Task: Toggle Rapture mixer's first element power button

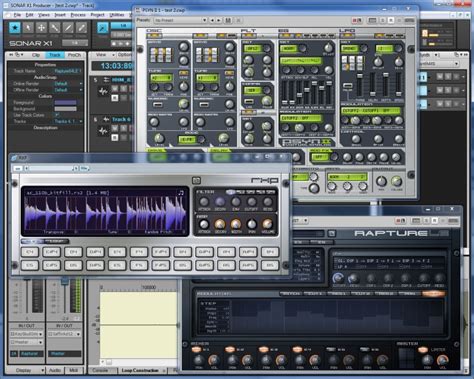Action: 196,349
